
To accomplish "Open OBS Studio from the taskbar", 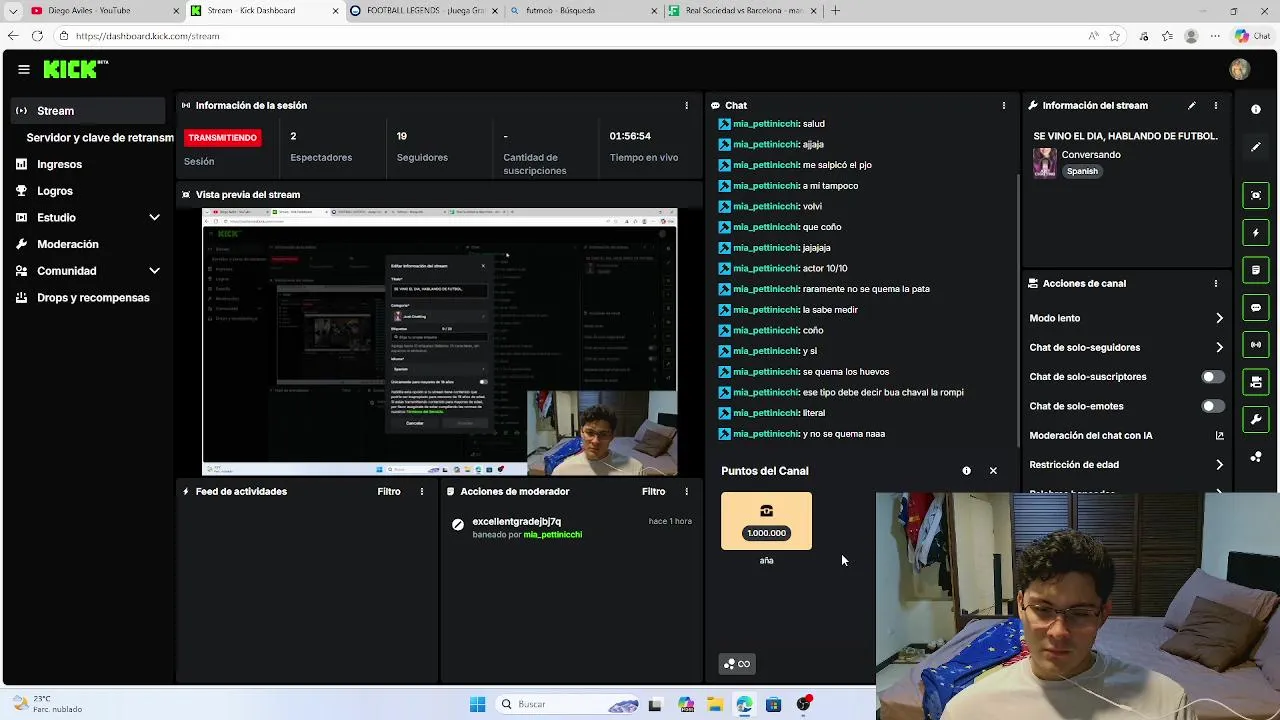I will tap(803, 704).
